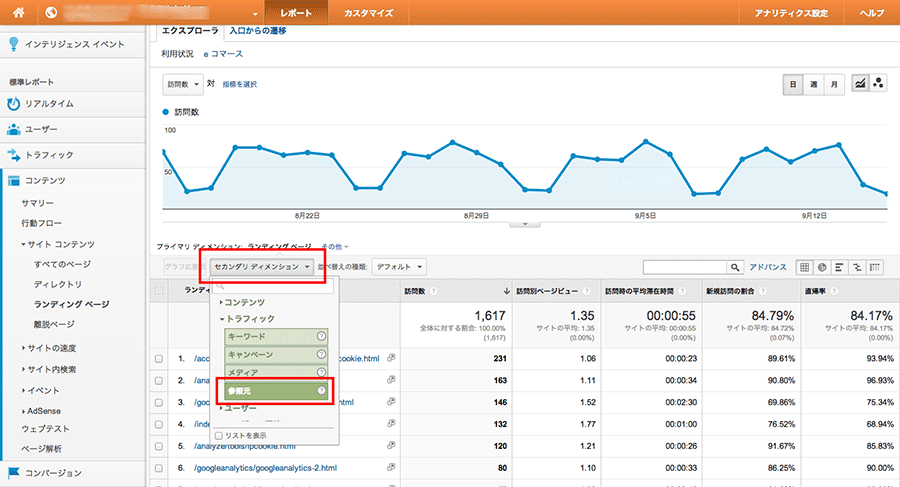Enable the リストを表示 checkbox
The image size is (900, 487).
tap(219, 435)
